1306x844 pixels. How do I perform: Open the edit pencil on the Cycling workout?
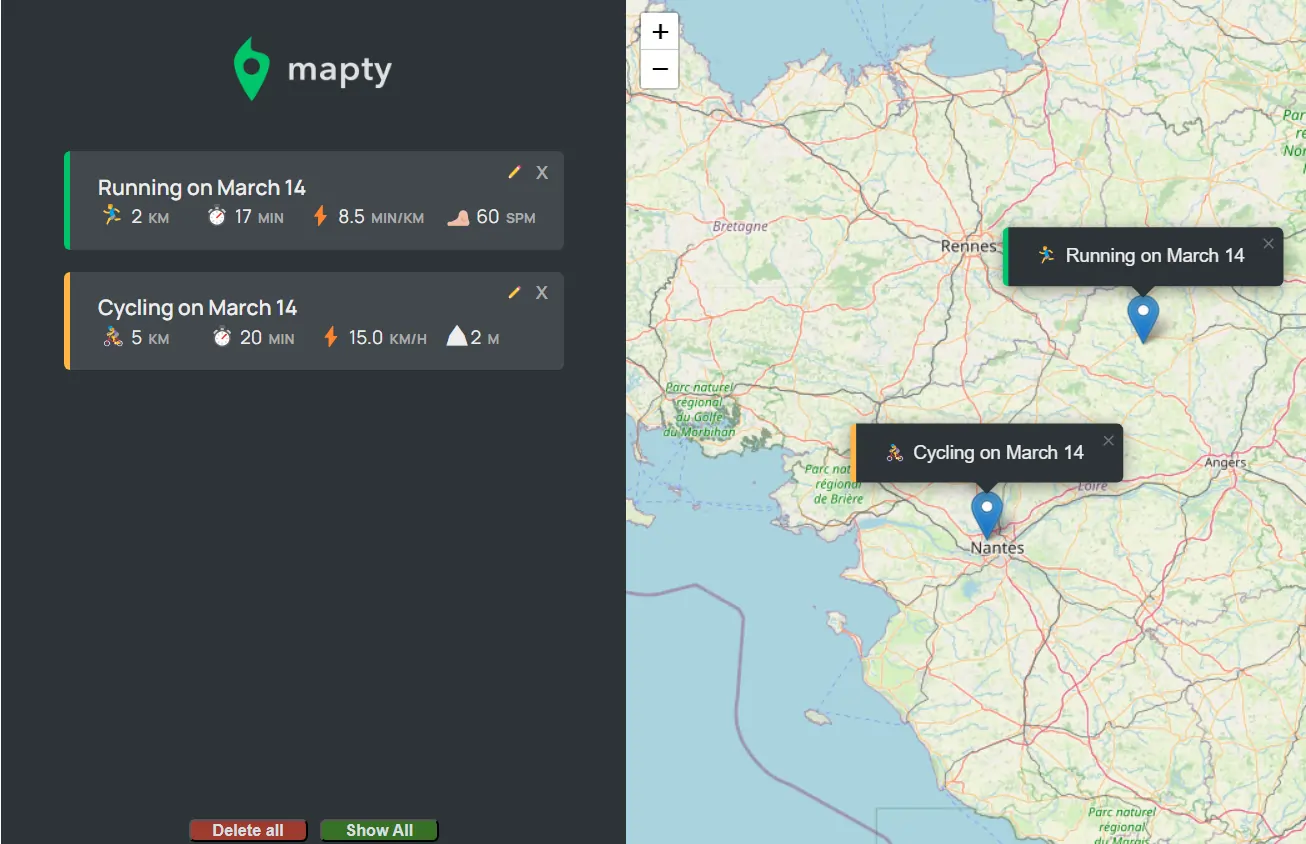tap(514, 292)
